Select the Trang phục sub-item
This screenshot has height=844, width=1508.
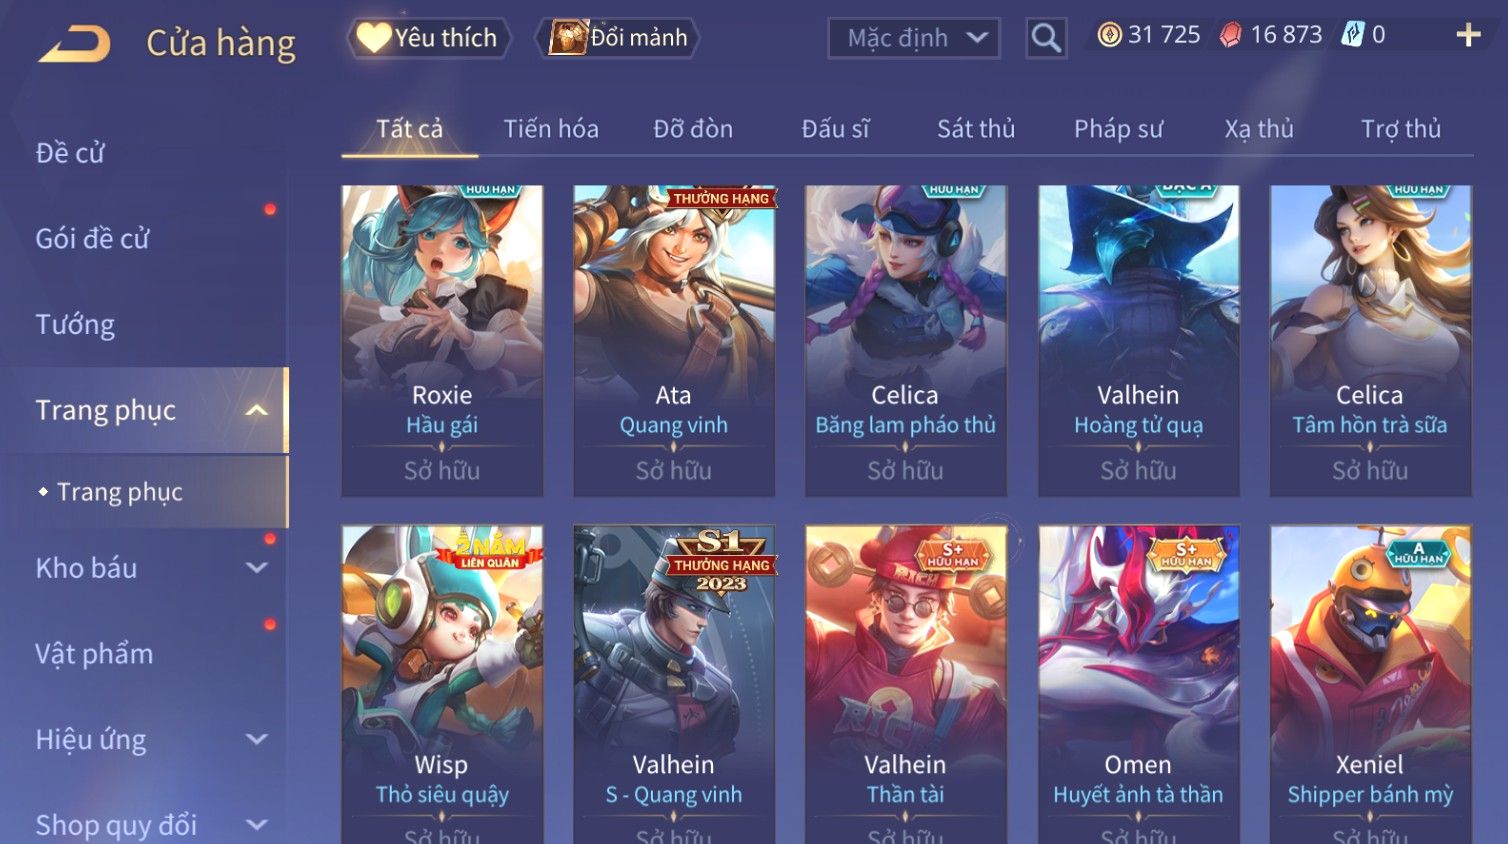[x=120, y=492]
